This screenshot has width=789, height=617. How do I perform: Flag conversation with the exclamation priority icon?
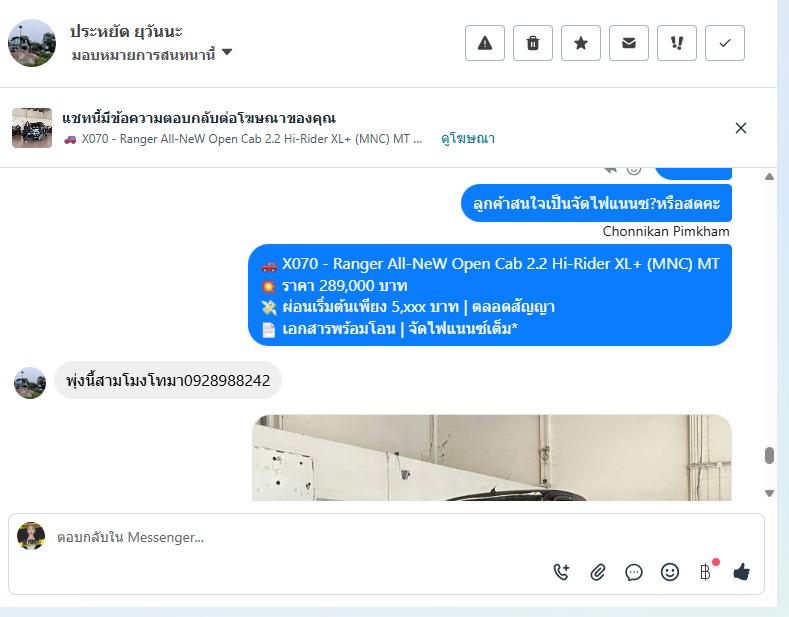(x=677, y=43)
